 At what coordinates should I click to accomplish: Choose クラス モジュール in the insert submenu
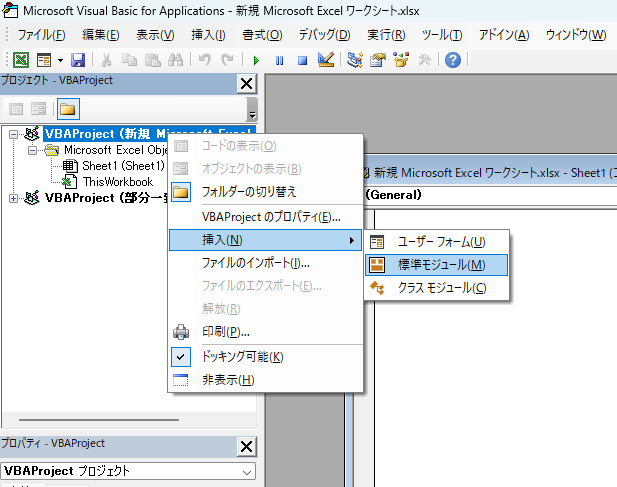point(442,288)
